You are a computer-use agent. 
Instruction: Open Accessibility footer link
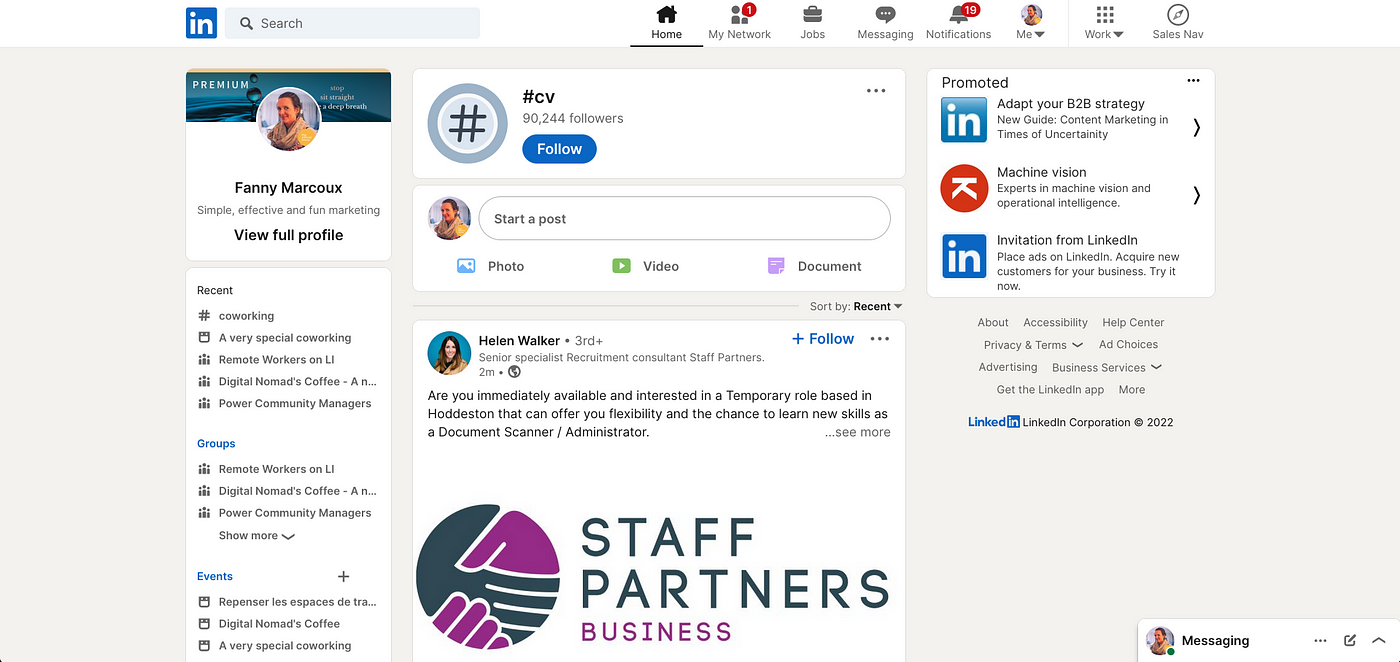(x=1055, y=322)
